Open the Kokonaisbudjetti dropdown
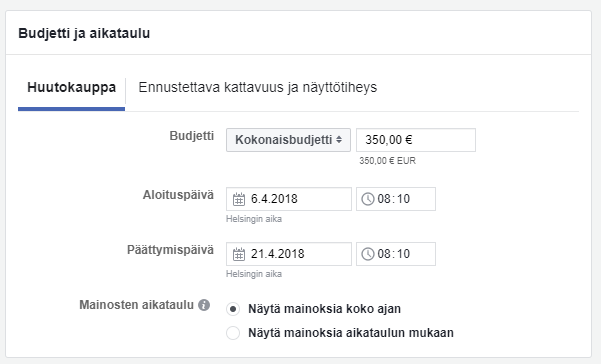The height and width of the screenshot is (364, 601). coord(288,140)
